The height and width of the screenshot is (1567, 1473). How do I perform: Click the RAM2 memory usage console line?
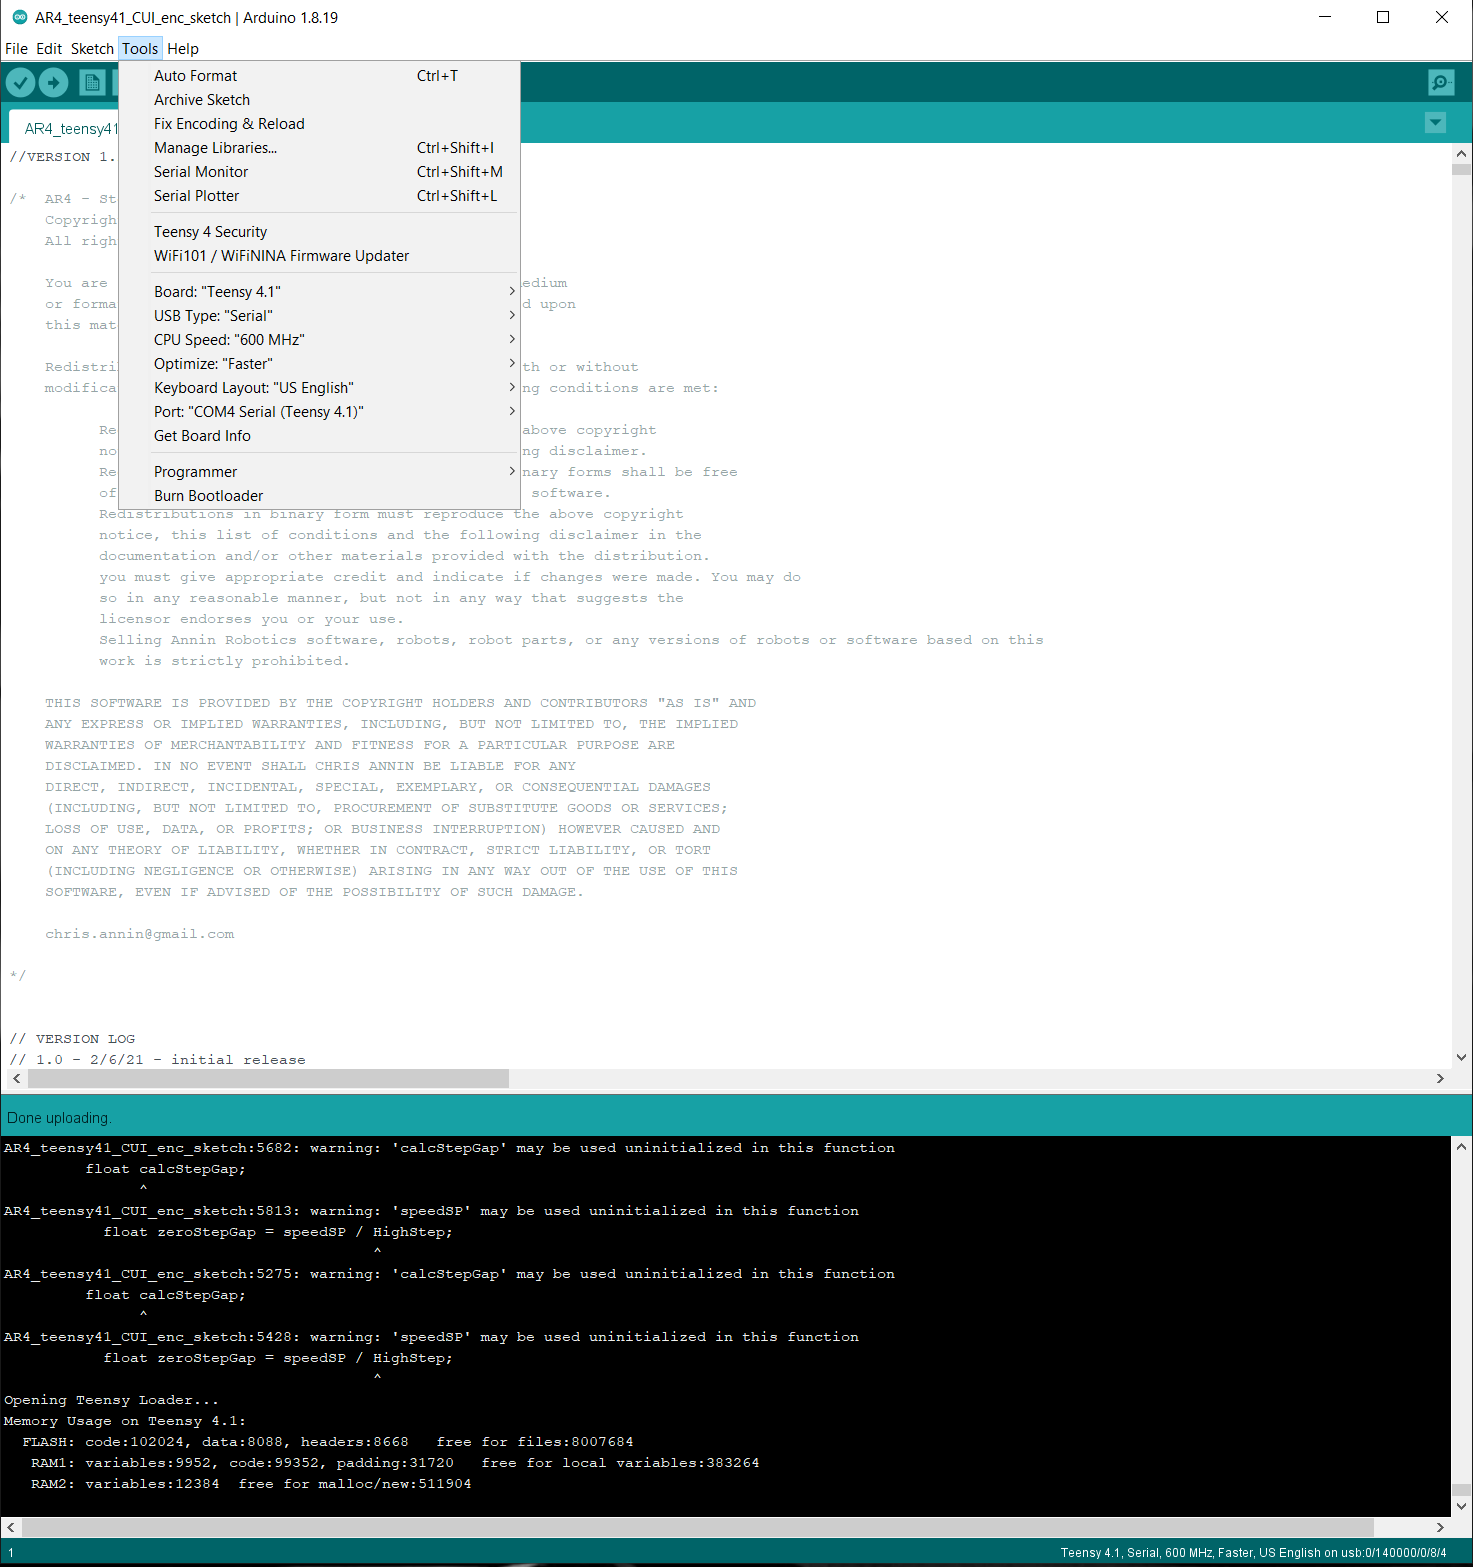pos(251,1484)
